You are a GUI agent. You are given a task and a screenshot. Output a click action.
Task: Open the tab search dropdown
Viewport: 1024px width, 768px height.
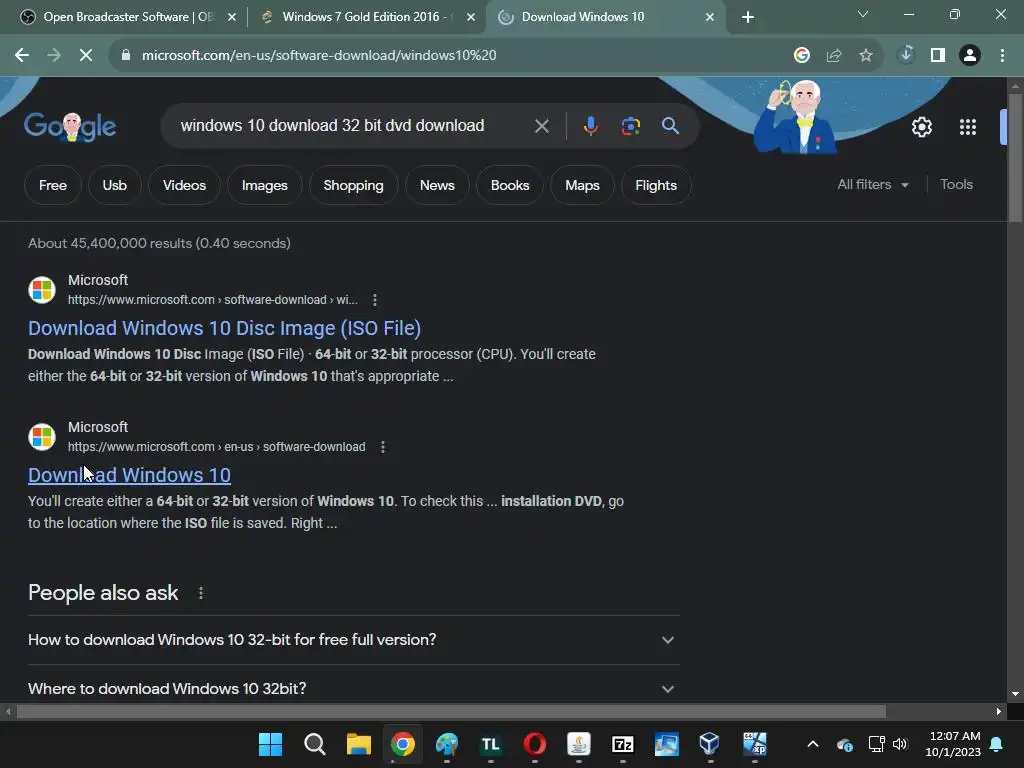(863, 14)
